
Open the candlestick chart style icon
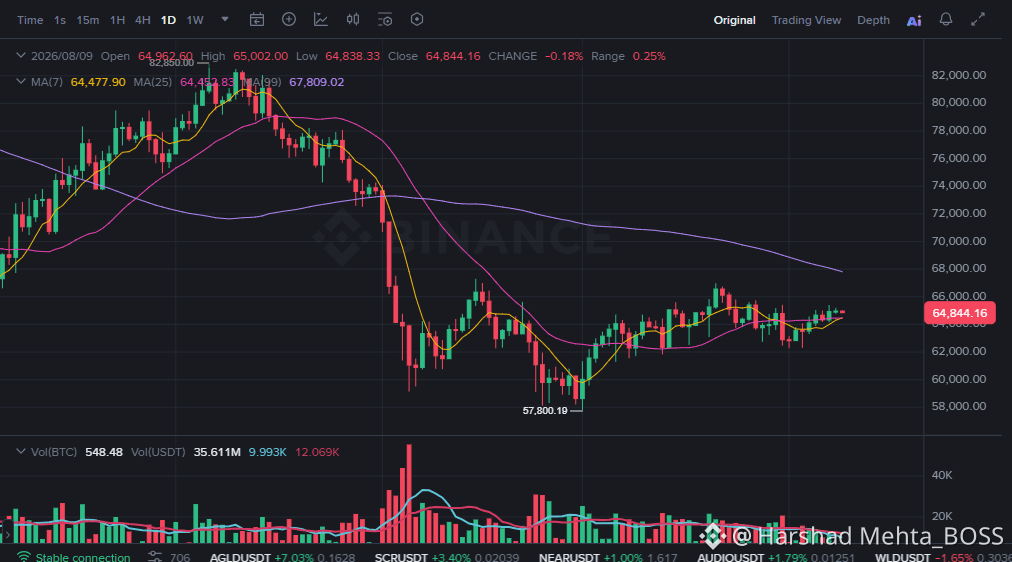(352, 19)
